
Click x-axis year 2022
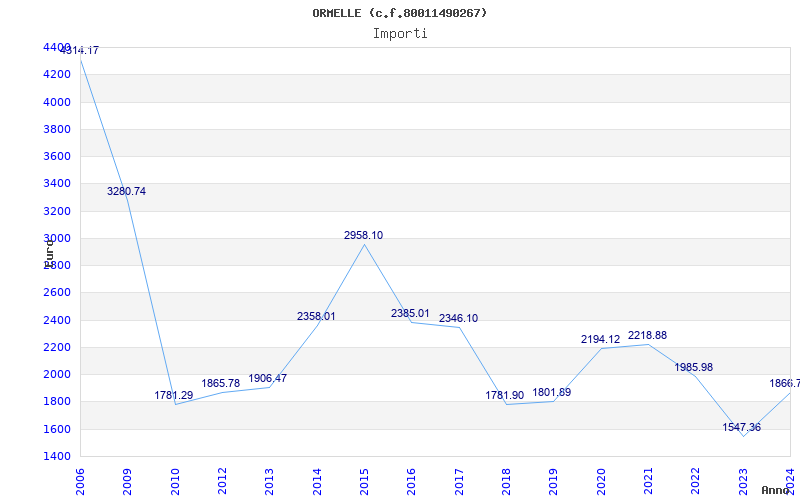[695, 481]
